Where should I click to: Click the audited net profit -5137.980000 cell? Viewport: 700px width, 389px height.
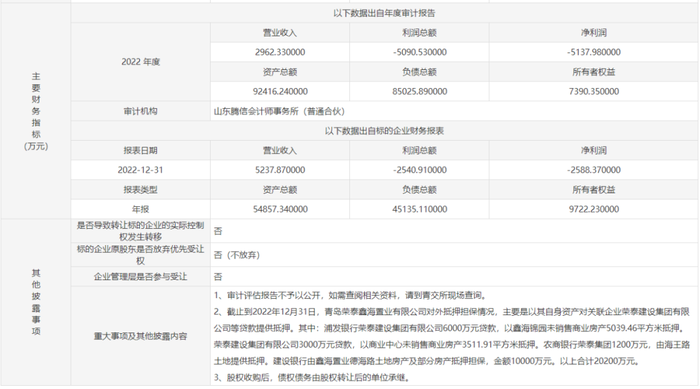[594, 52]
